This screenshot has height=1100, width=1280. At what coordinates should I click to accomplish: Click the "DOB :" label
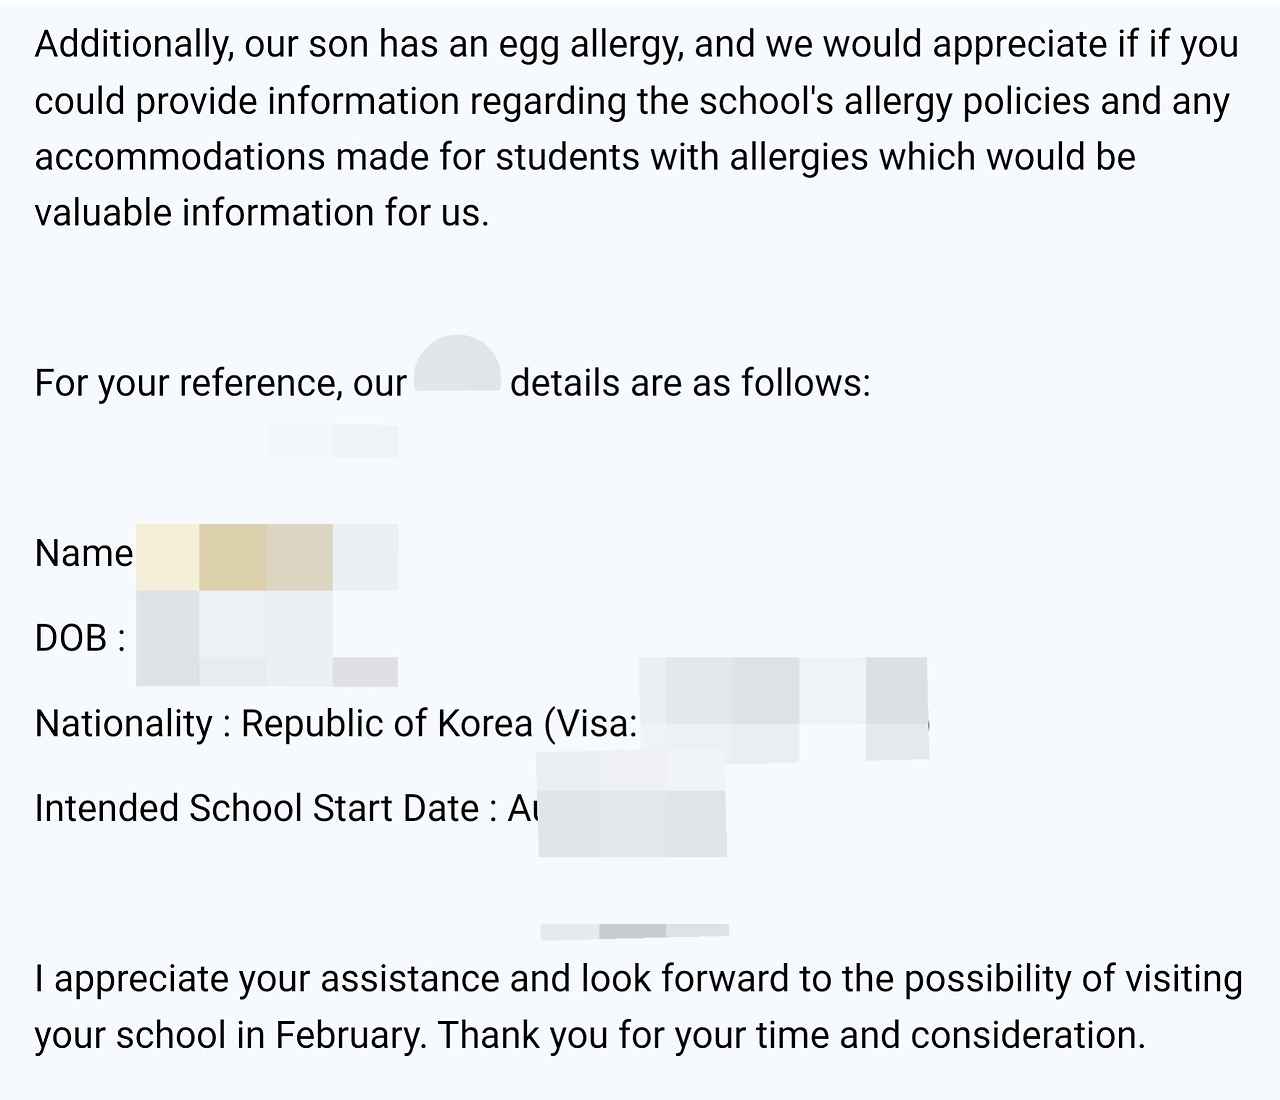click(x=80, y=637)
